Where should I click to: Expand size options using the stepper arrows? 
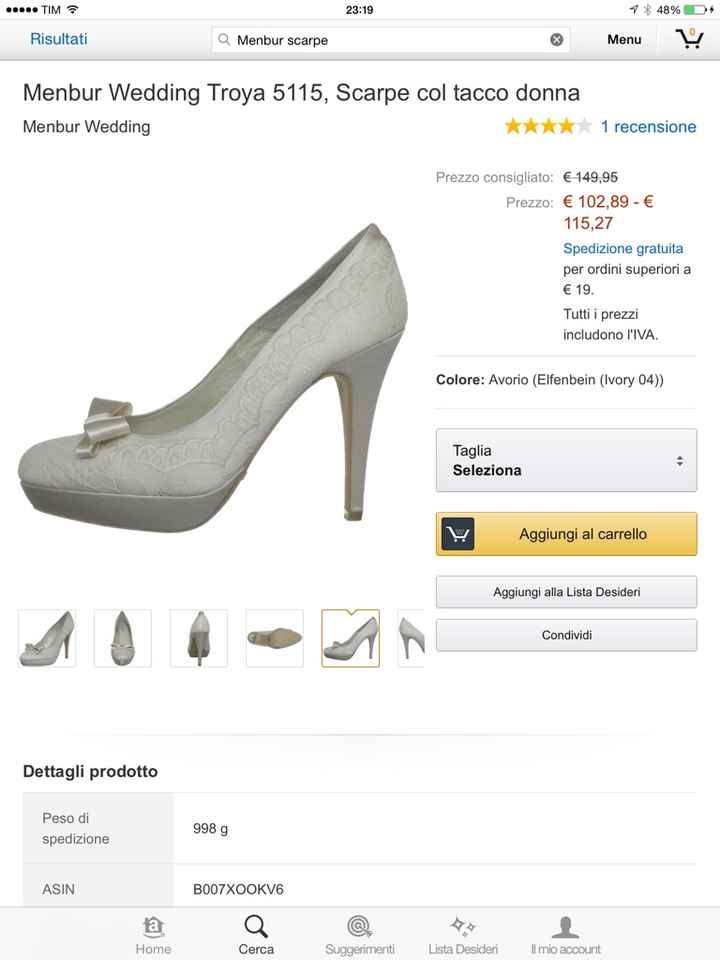682,460
